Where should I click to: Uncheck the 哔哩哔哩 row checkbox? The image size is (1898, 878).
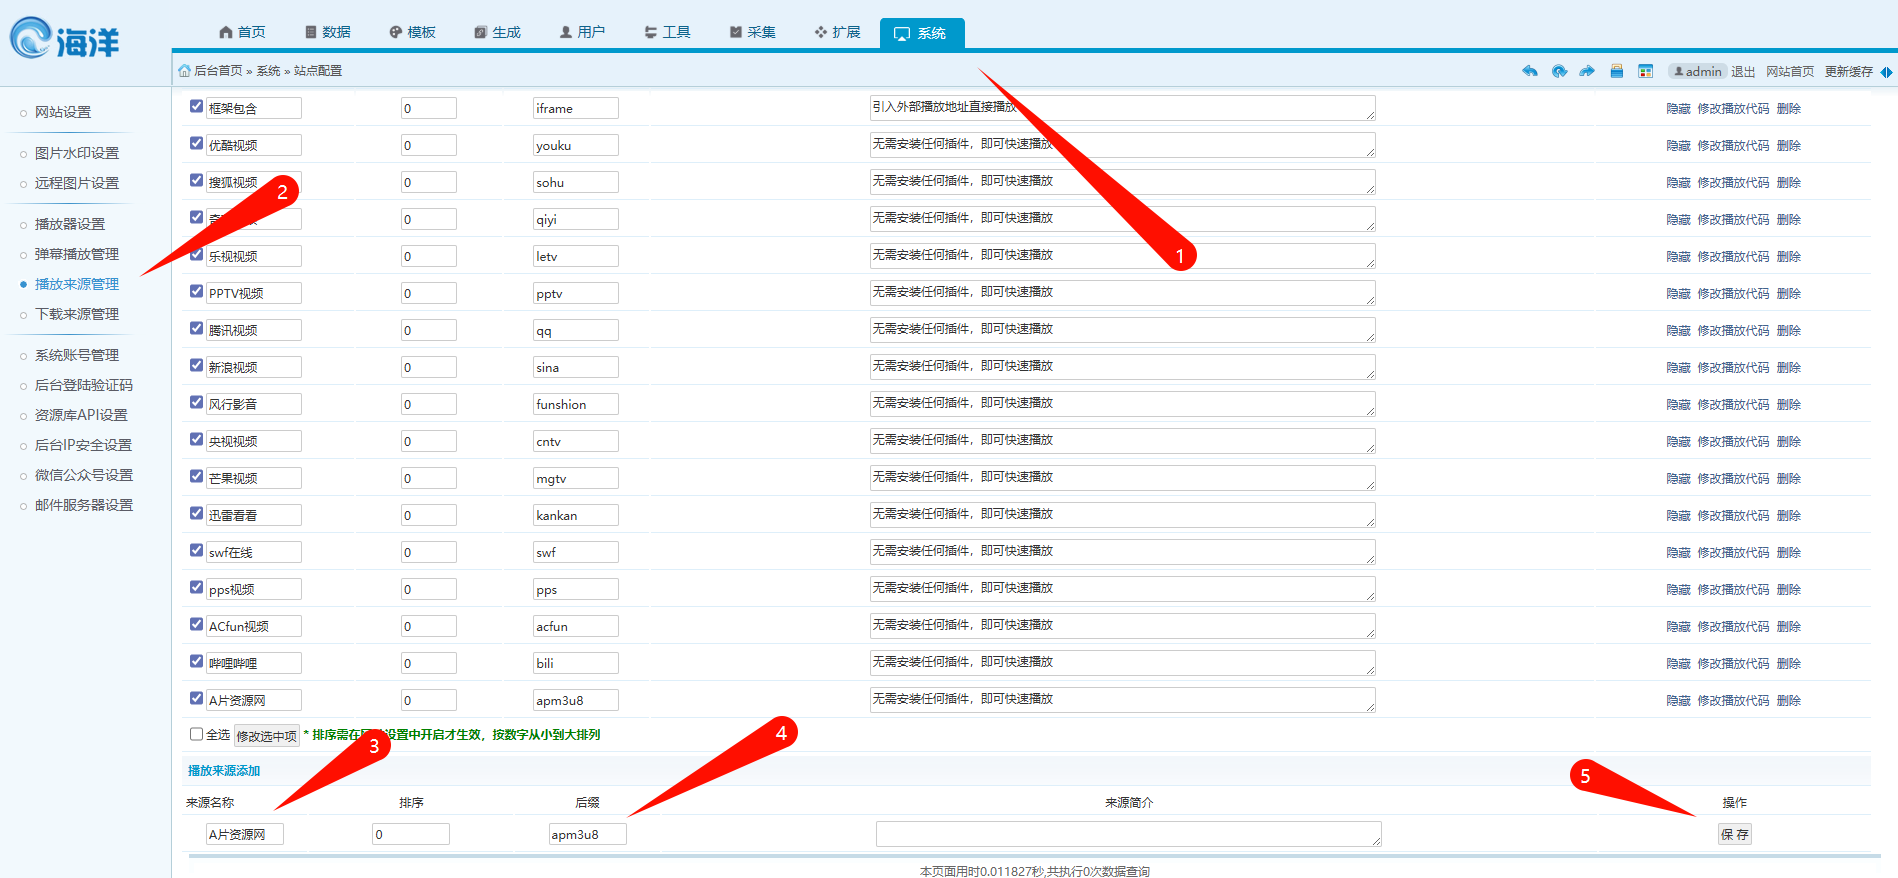197,661
